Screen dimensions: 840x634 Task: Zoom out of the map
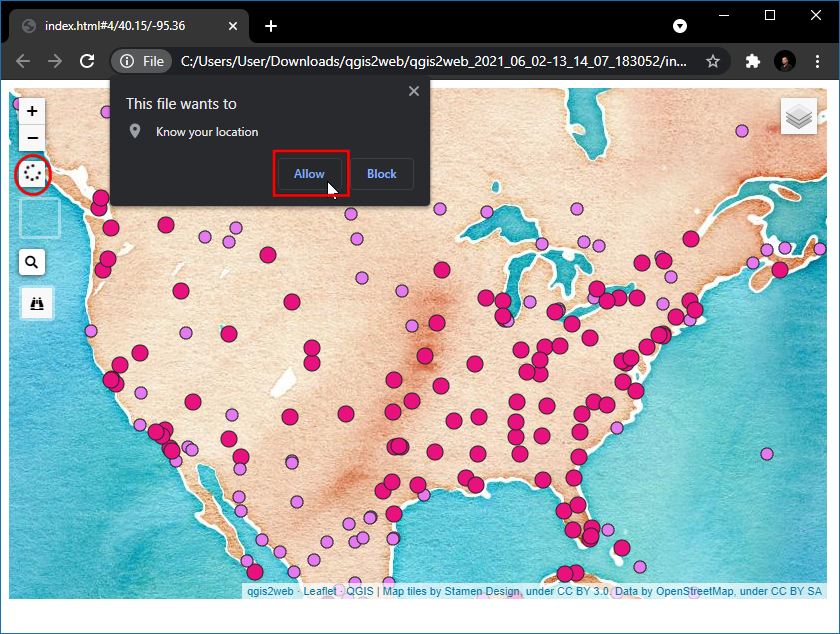[32, 137]
